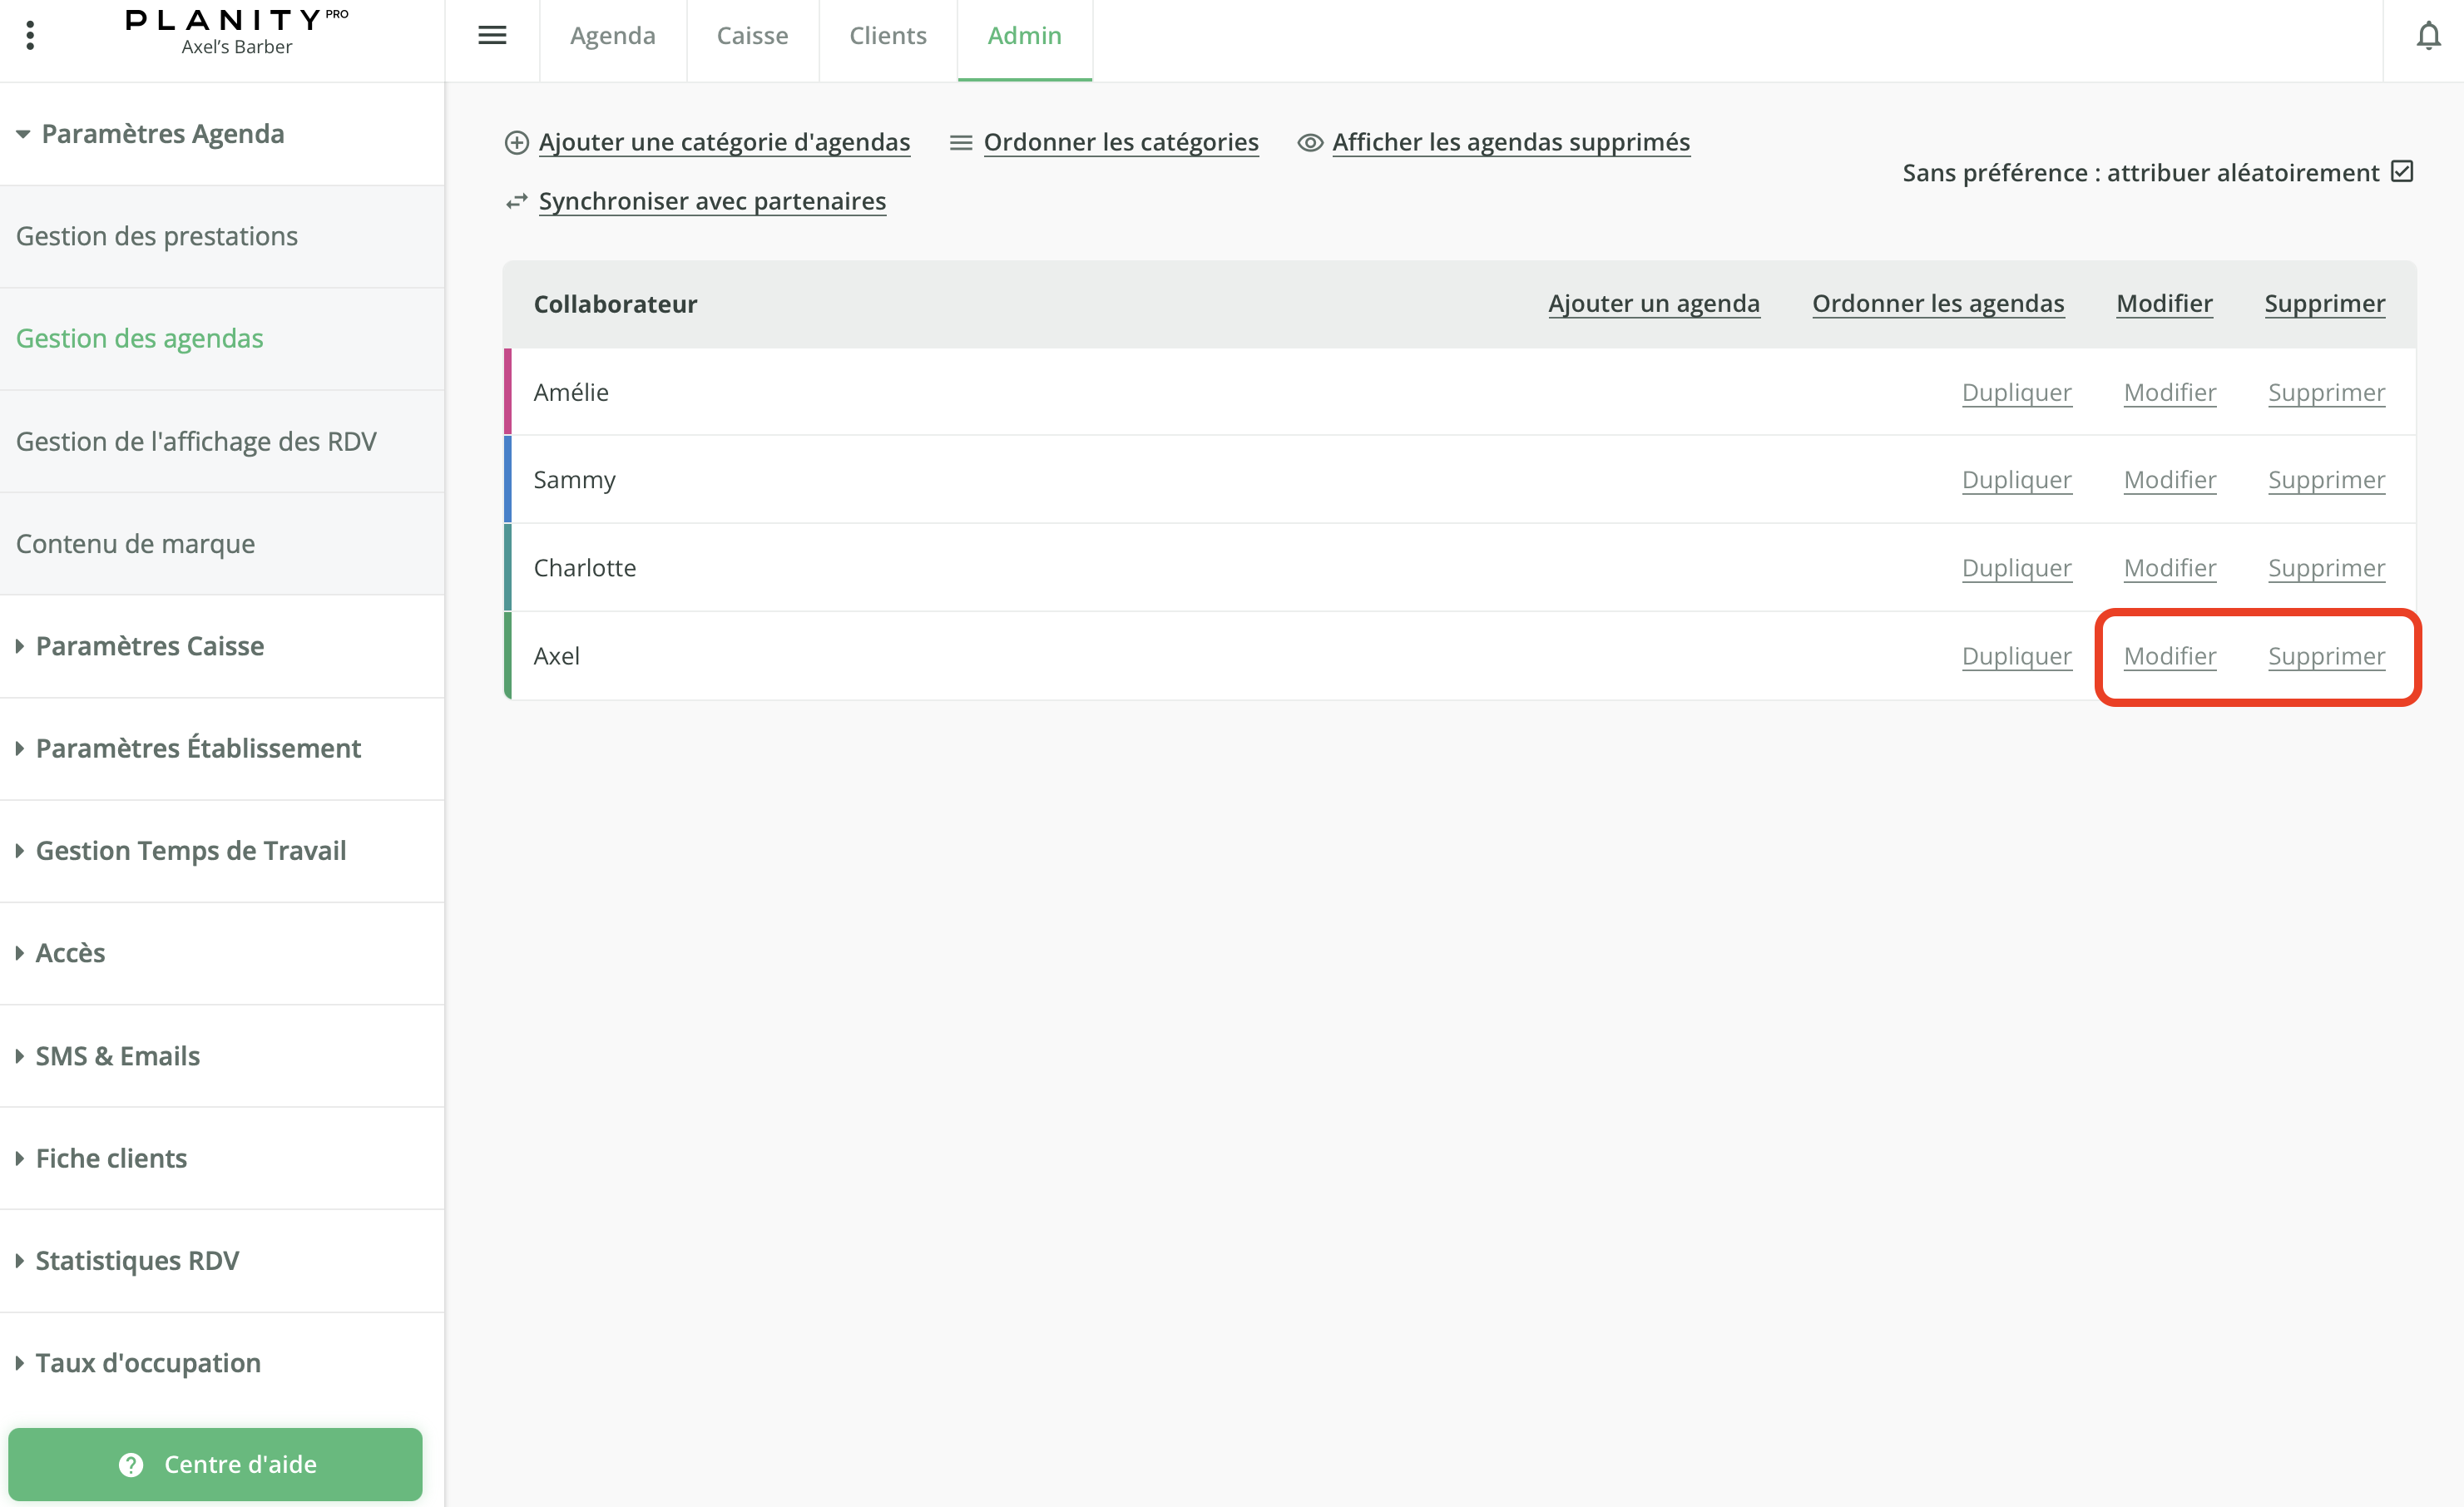Click Ajouter un agenda link
Viewport: 2464px width, 1507px height.
point(1653,304)
